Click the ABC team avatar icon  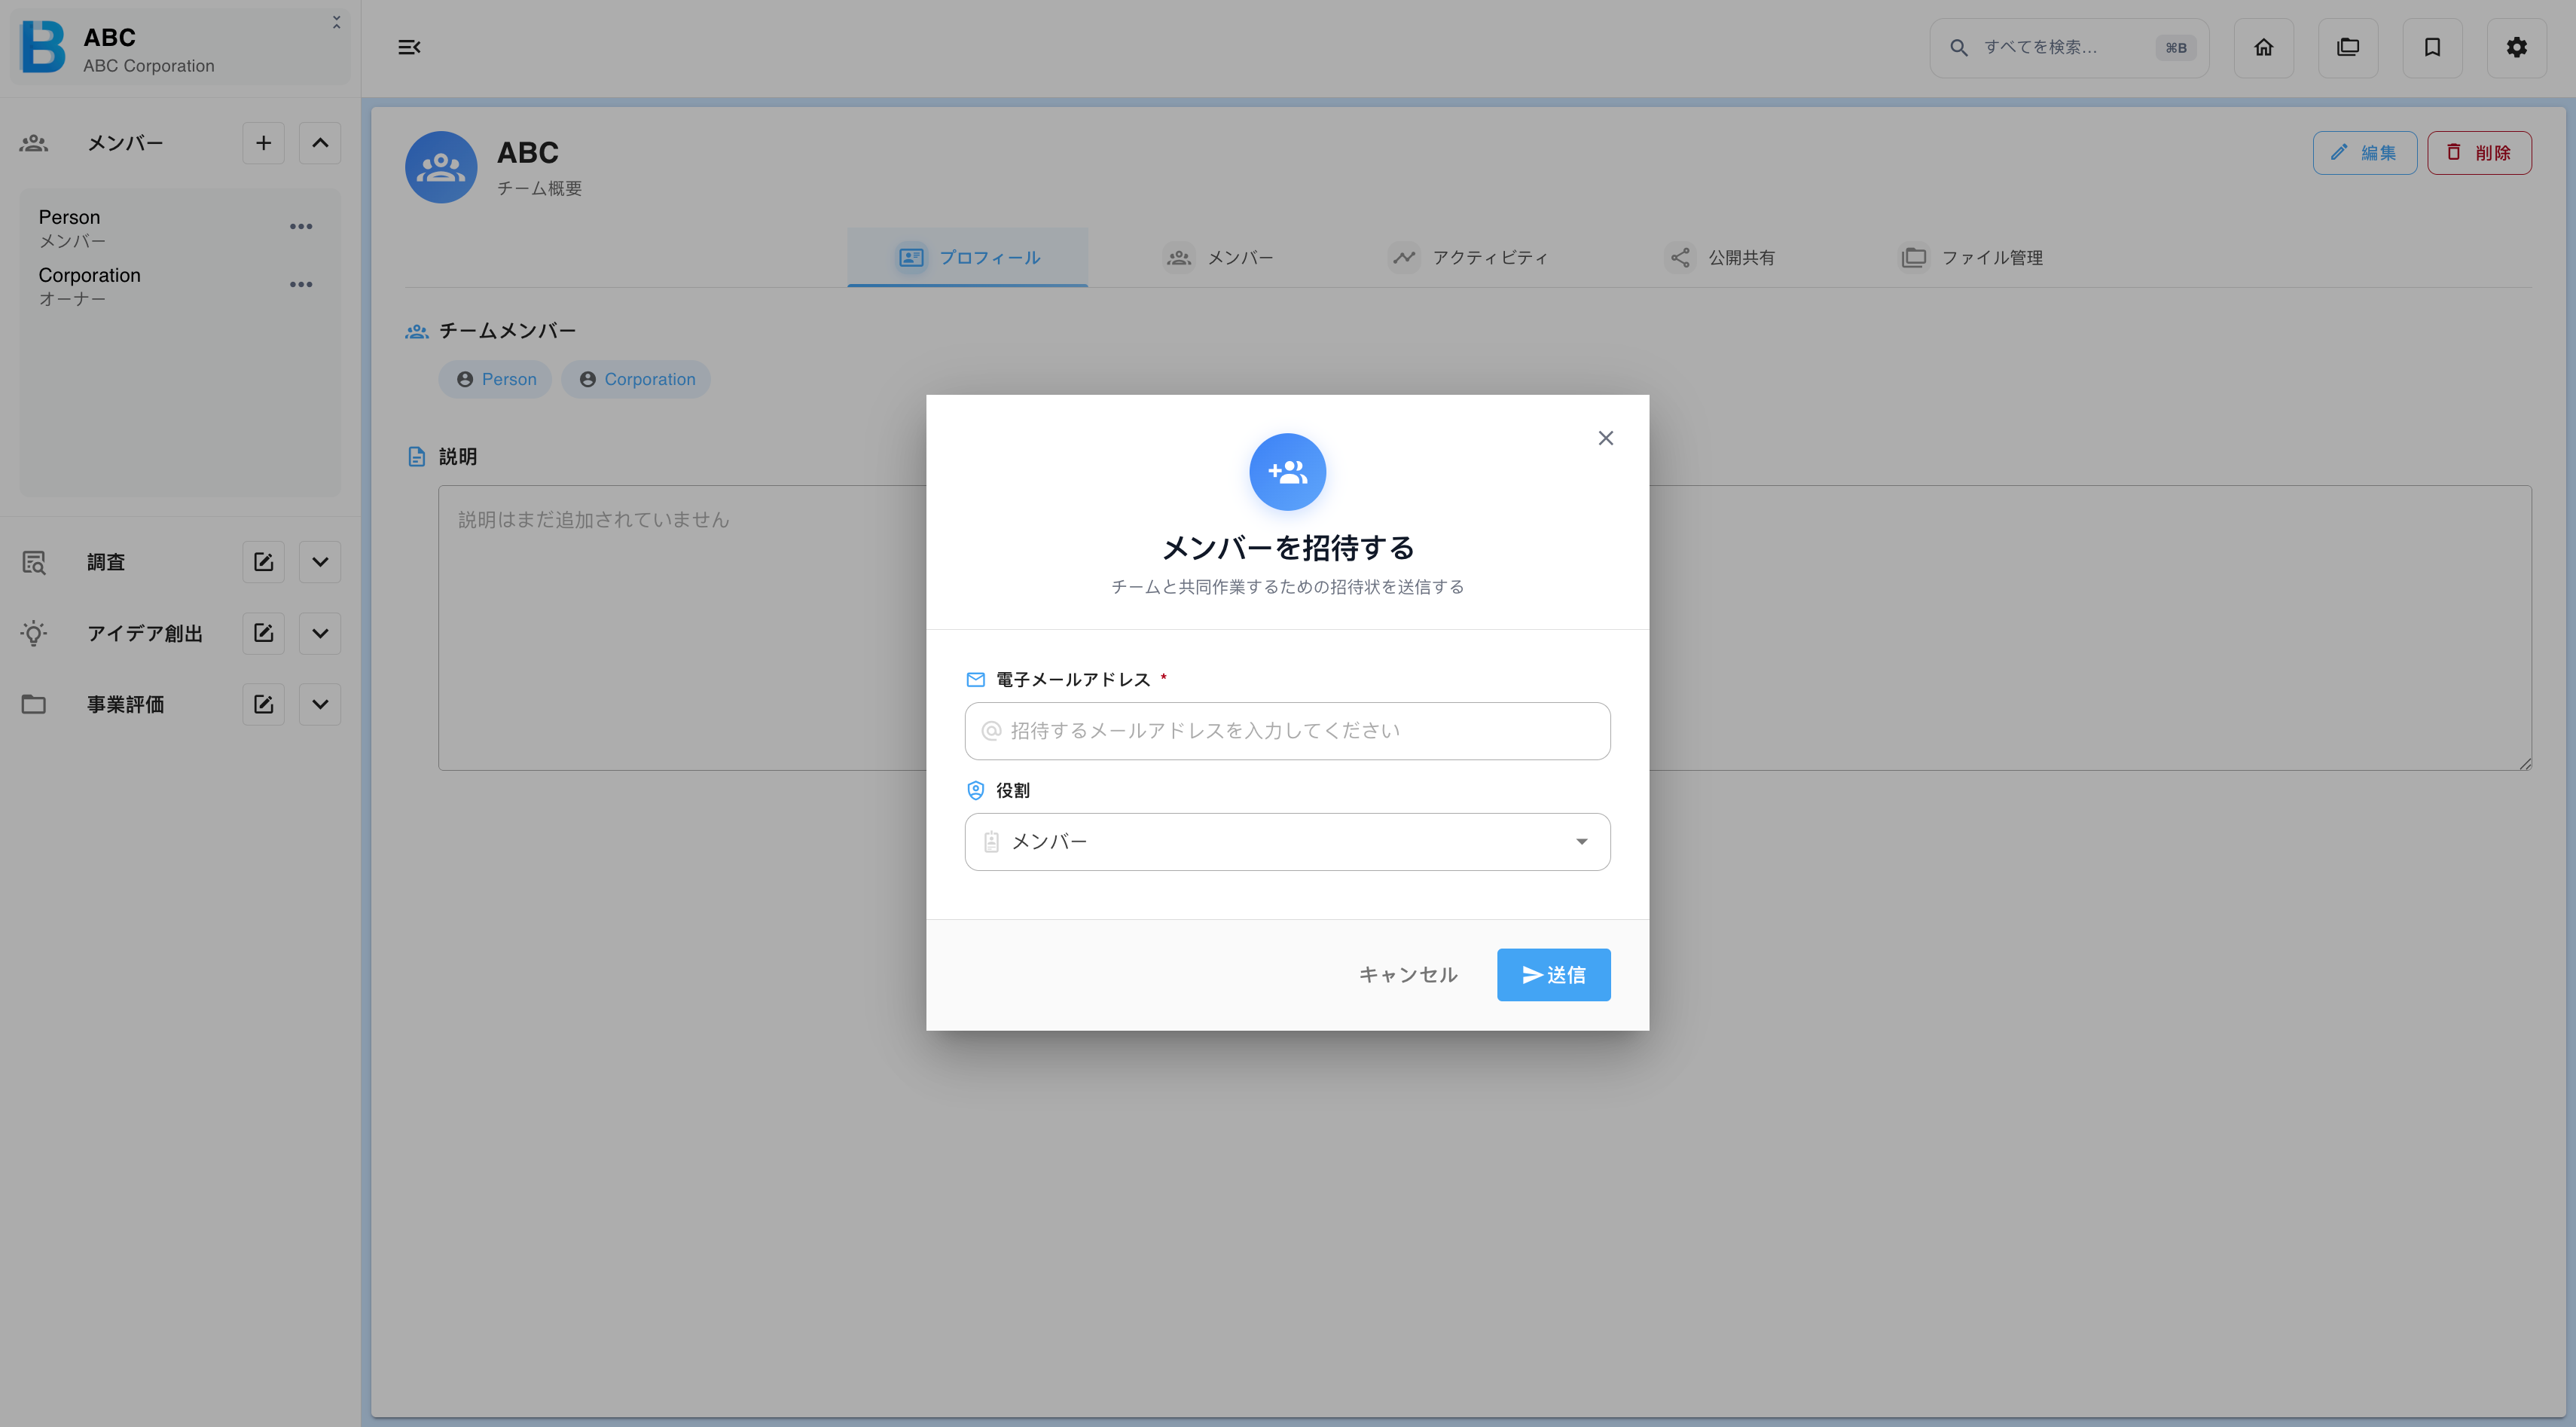(x=441, y=167)
